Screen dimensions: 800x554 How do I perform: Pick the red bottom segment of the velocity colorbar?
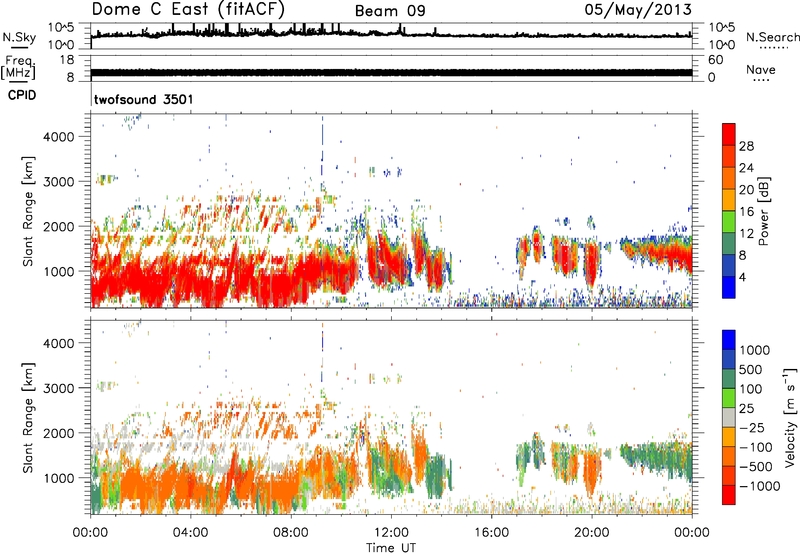point(729,495)
